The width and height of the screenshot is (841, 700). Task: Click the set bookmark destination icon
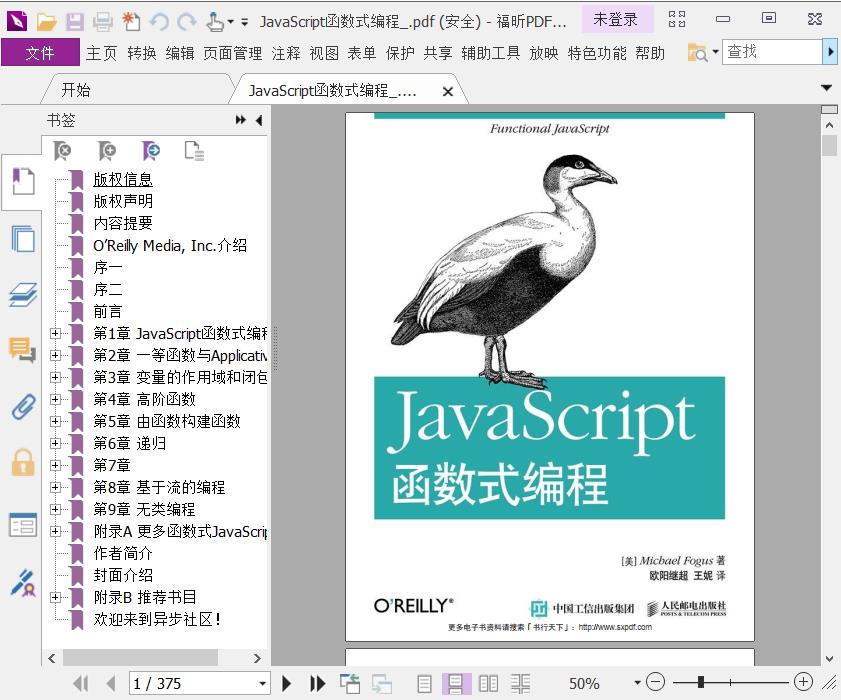tap(151, 151)
